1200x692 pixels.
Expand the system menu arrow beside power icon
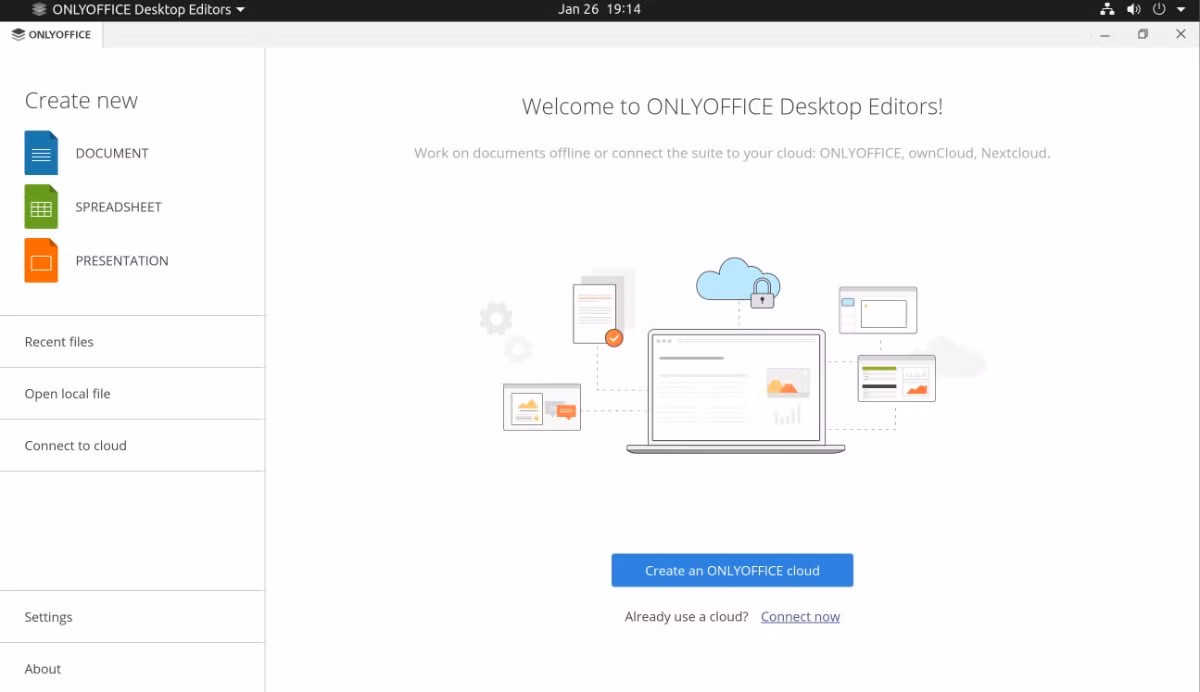pyautogui.click(x=1180, y=10)
